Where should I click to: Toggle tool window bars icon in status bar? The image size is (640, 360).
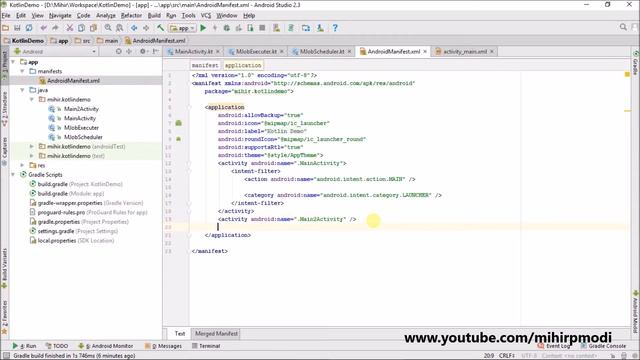[x=6, y=356]
